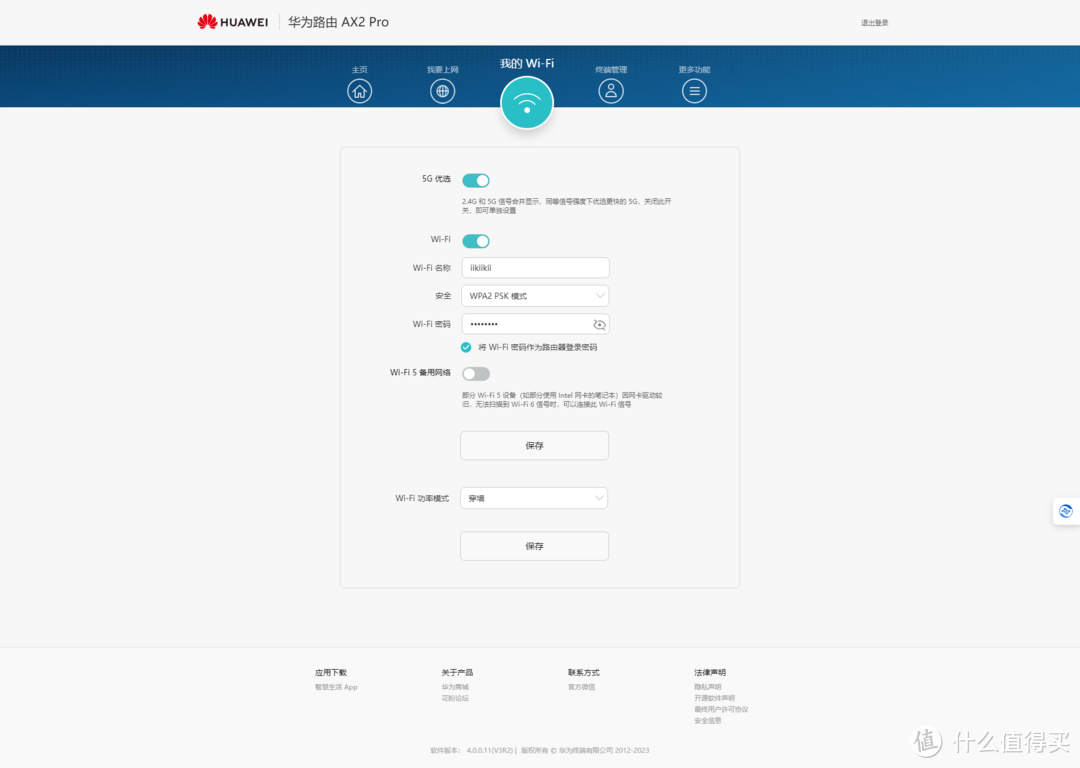Click the Wi-Fi 5 设备 explanation text
This screenshot has width=1080, height=768.
(x=562, y=400)
